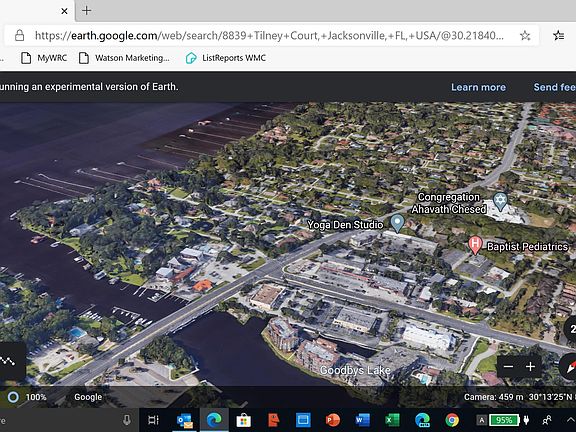This screenshot has height=432, width=576.
Task: Click the Congregation Ahavath Chesed label
Action: coord(449,203)
